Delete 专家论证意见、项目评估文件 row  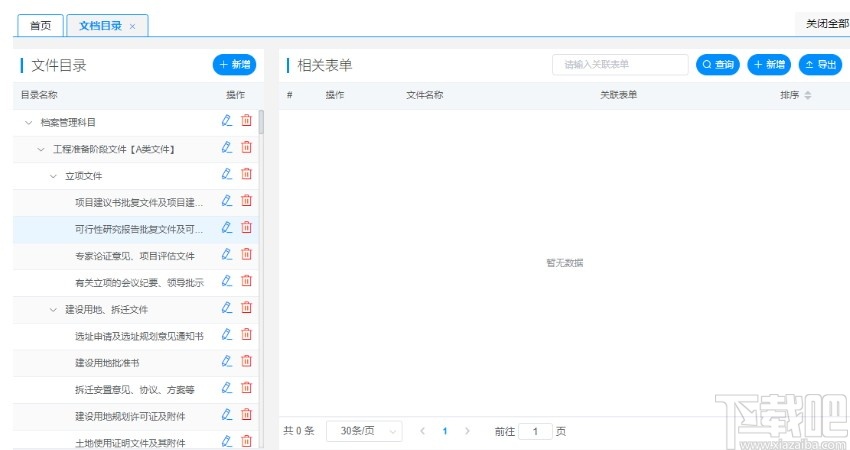click(247, 254)
